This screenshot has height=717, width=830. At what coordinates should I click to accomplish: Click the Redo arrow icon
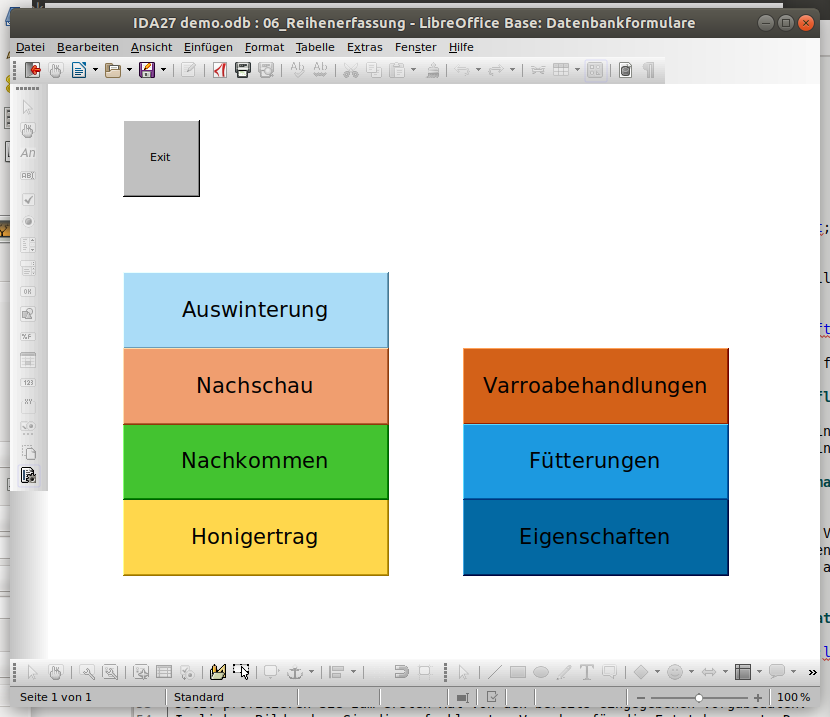(496, 70)
